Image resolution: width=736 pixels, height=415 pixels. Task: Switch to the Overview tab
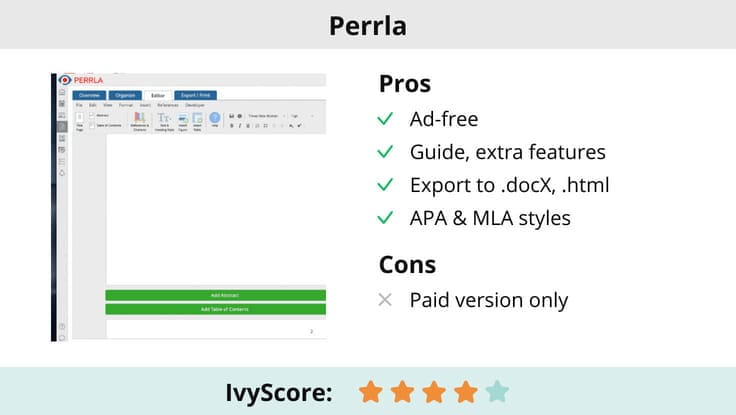coord(89,95)
